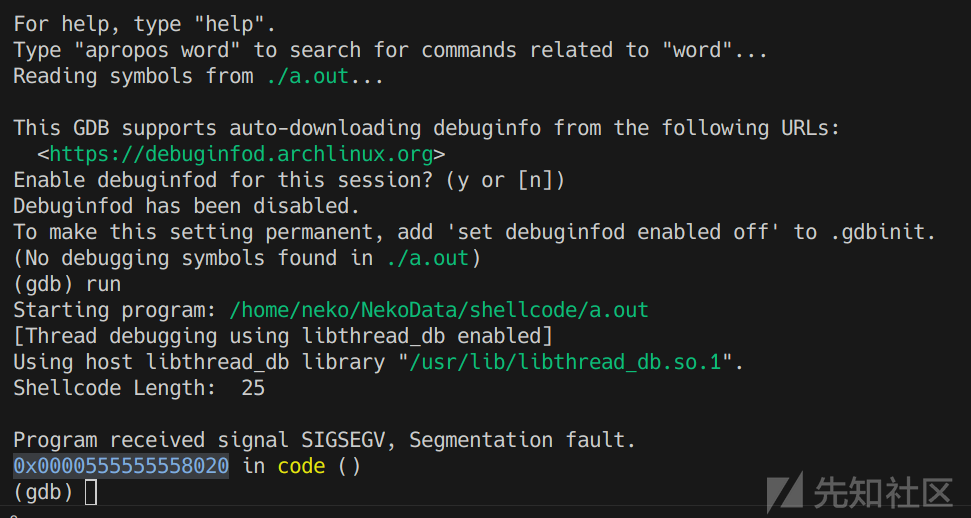Click the 'apropos word' quoted text

coord(163,50)
